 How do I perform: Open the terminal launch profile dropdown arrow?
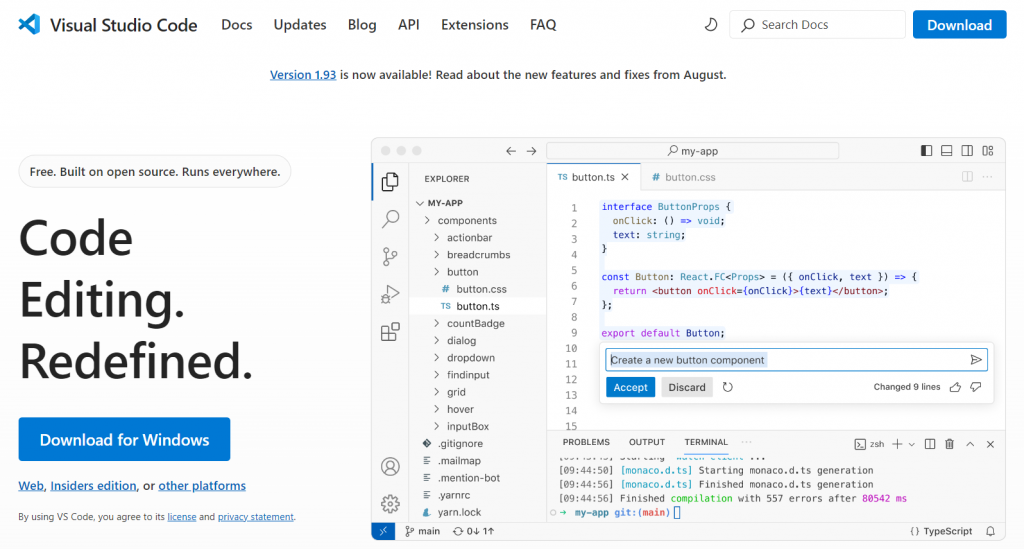pos(912,444)
